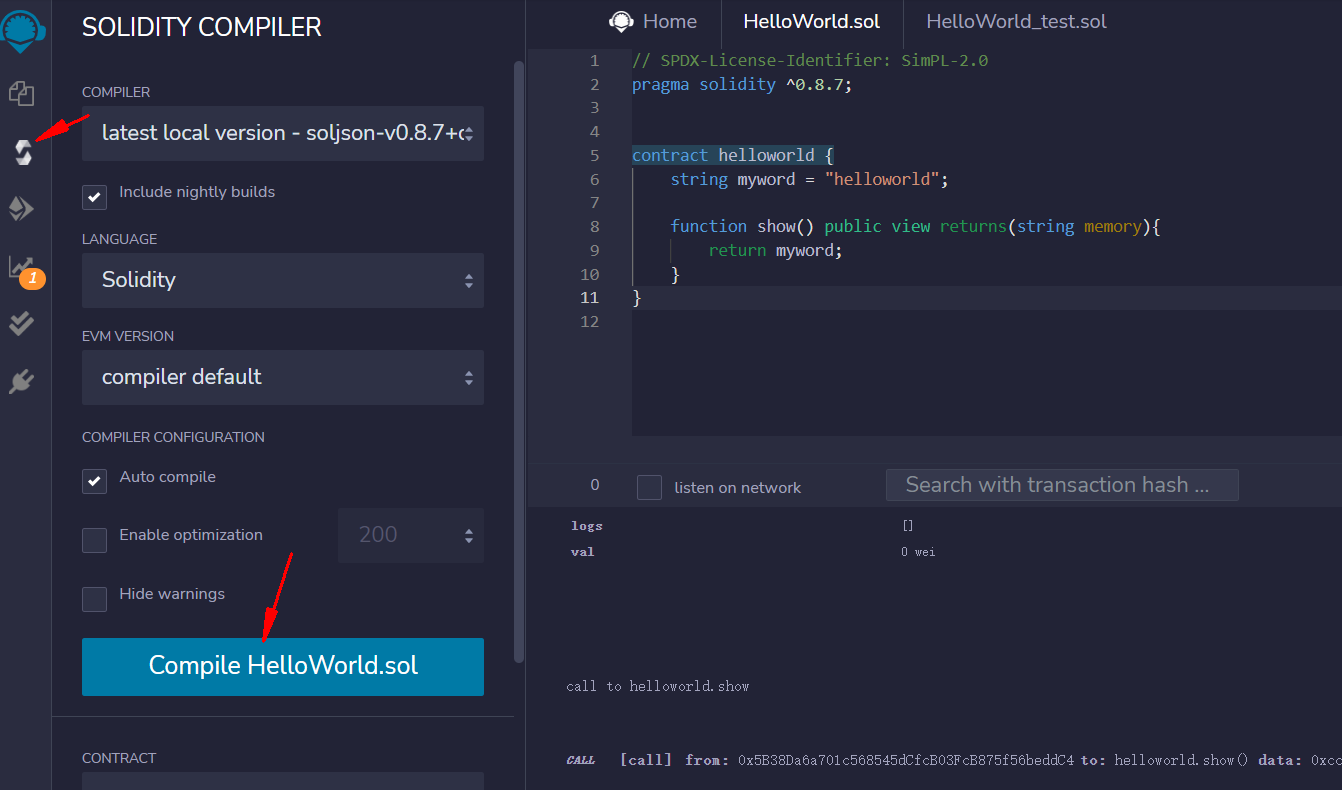Check the Hide warnings option
Viewport: 1342px width, 790px height.
pos(93,599)
